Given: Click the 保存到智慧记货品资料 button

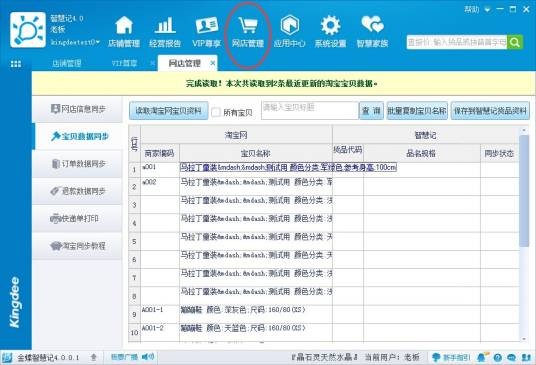Looking at the screenshot, I should pyautogui.click(x=490, y=111).
